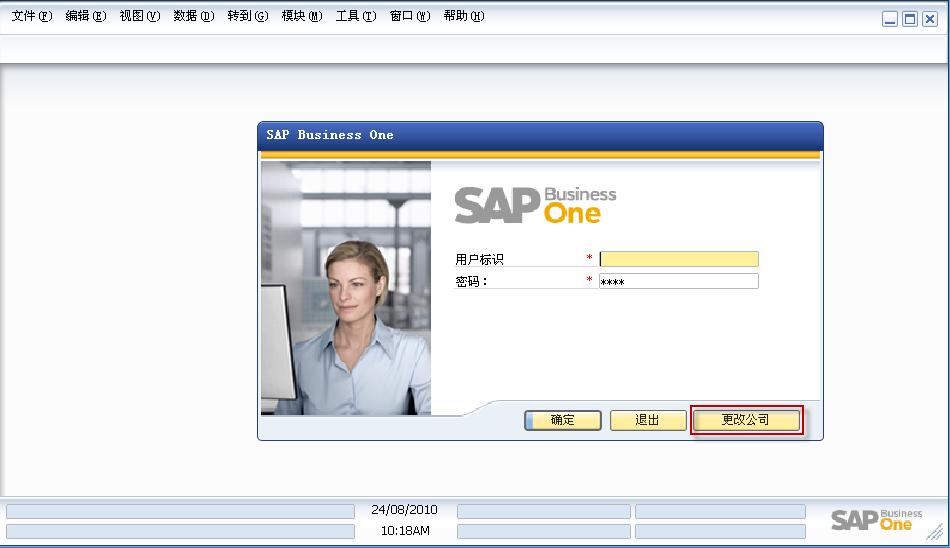Open the 数据 (D) menu
The height and width of the screenshot is (548, 950).
(194, 16)
